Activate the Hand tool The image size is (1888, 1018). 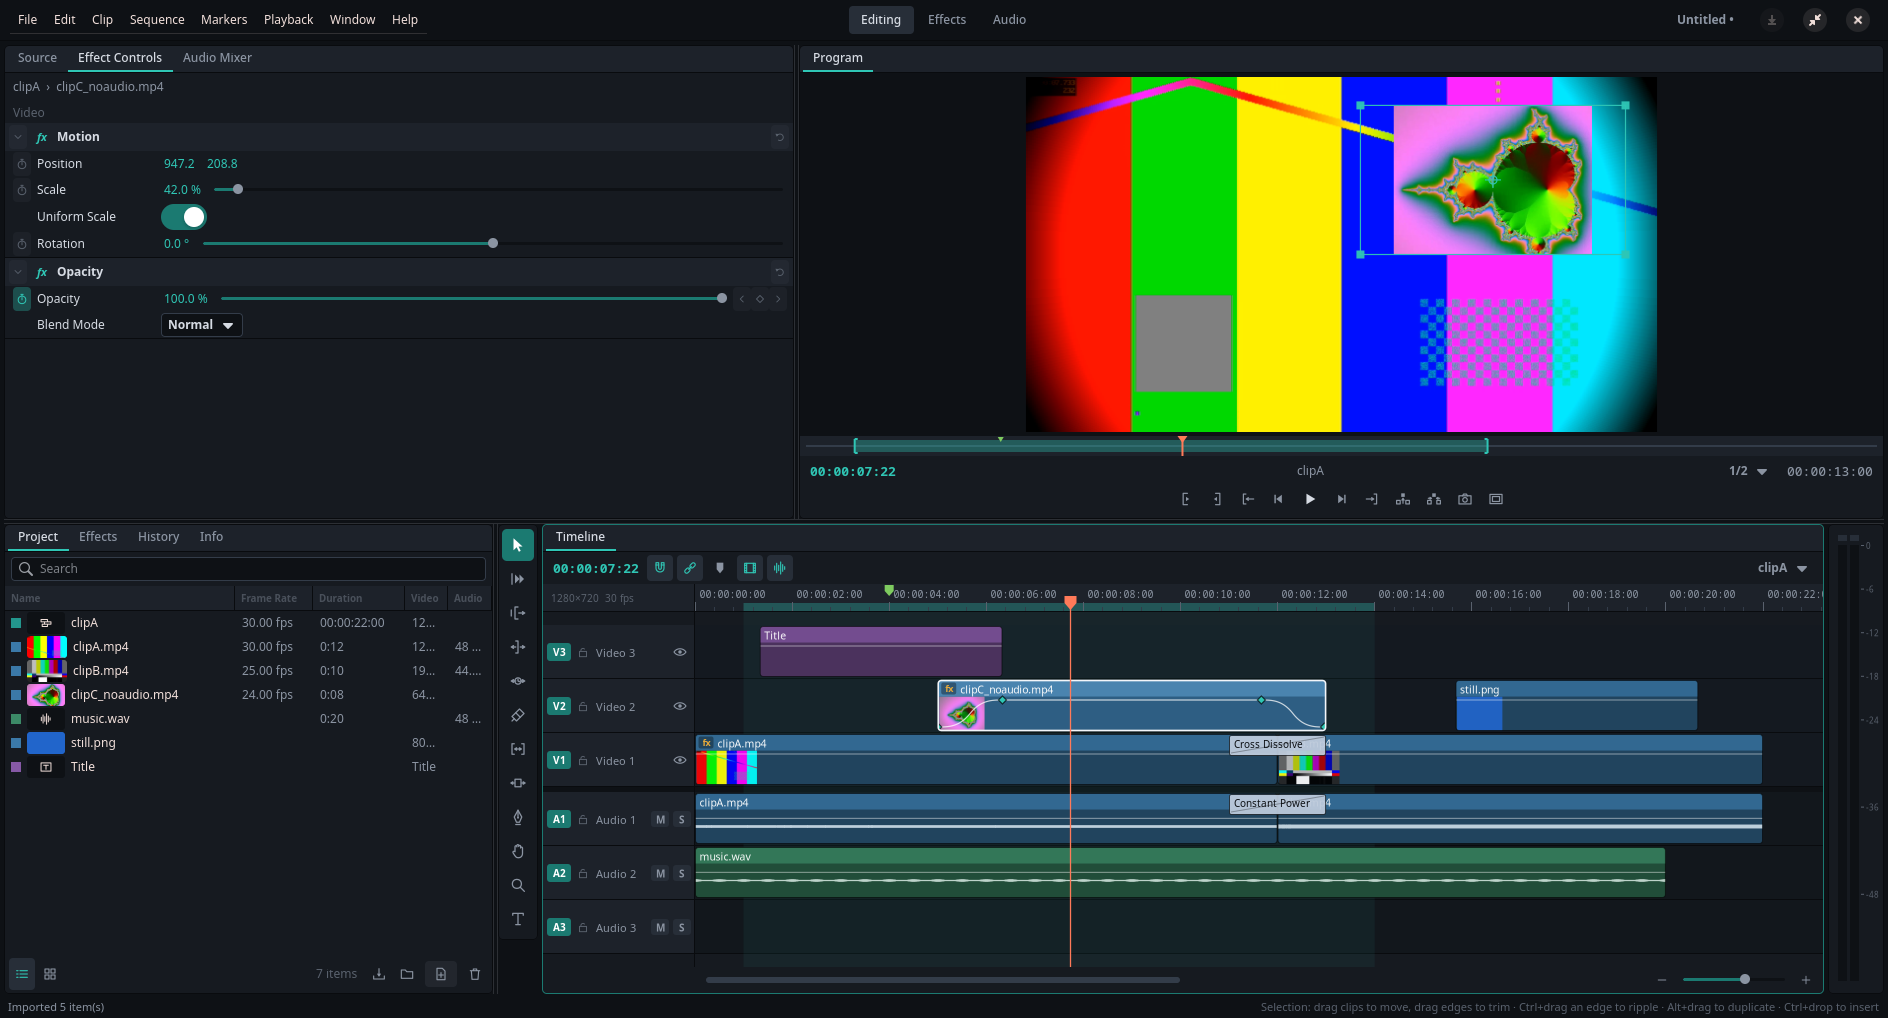(x=518, y=851)
